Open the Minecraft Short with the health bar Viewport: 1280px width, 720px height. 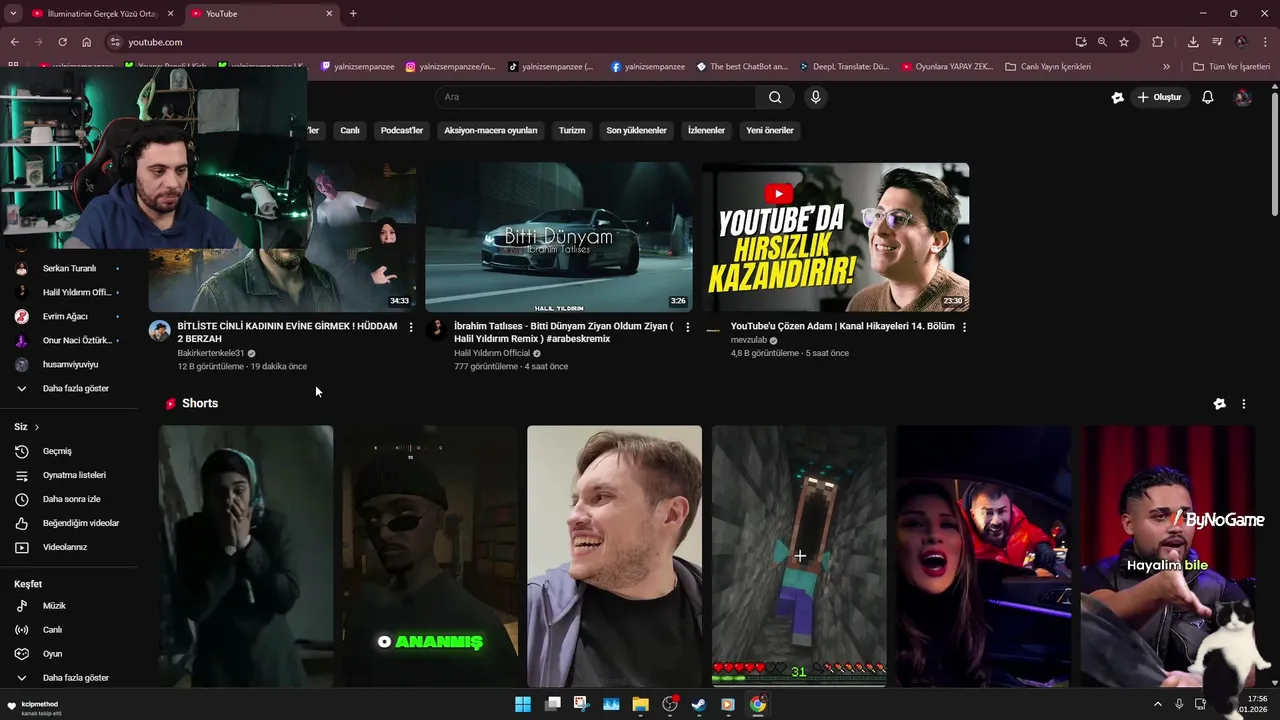click(799, 556)
